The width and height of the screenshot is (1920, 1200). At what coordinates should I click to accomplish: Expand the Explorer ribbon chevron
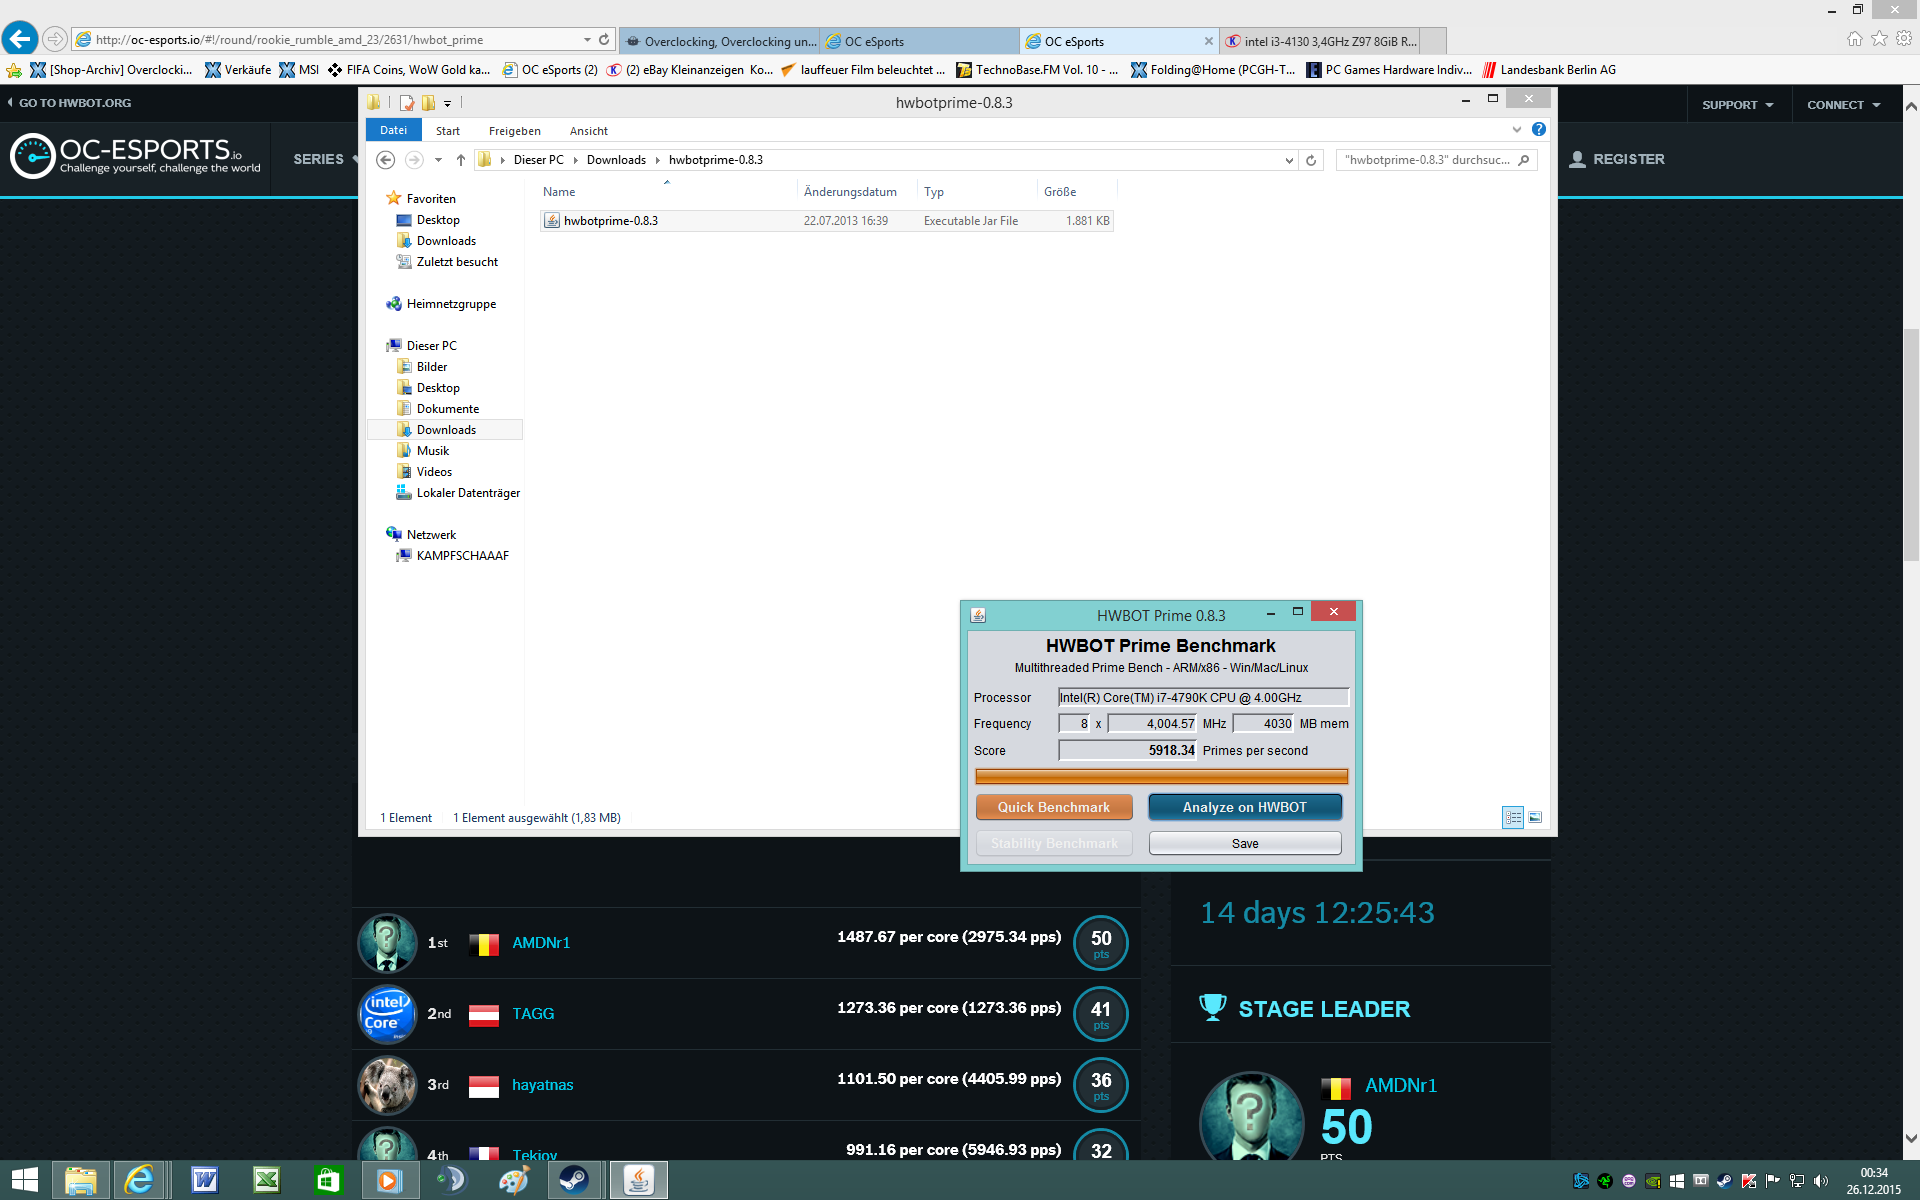[x=1517, y=130]
